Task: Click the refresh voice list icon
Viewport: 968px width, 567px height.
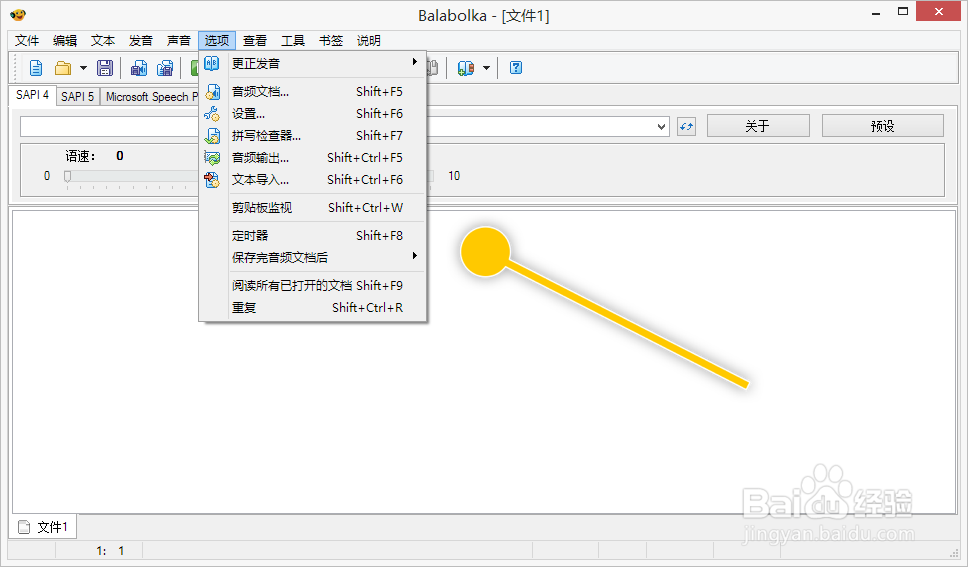Action: (x=686, y=127)
